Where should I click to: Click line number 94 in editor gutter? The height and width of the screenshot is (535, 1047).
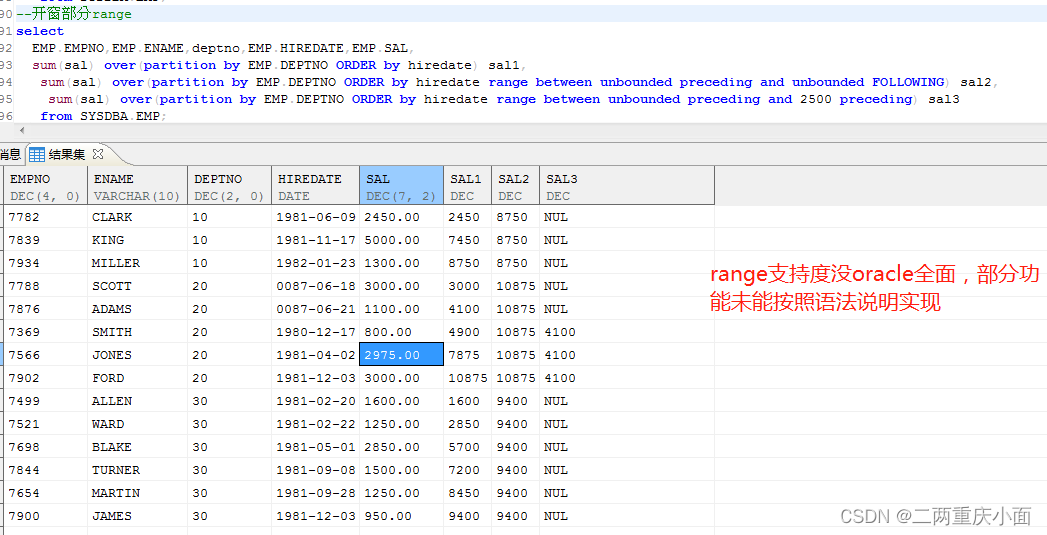[x=6, y=82]
